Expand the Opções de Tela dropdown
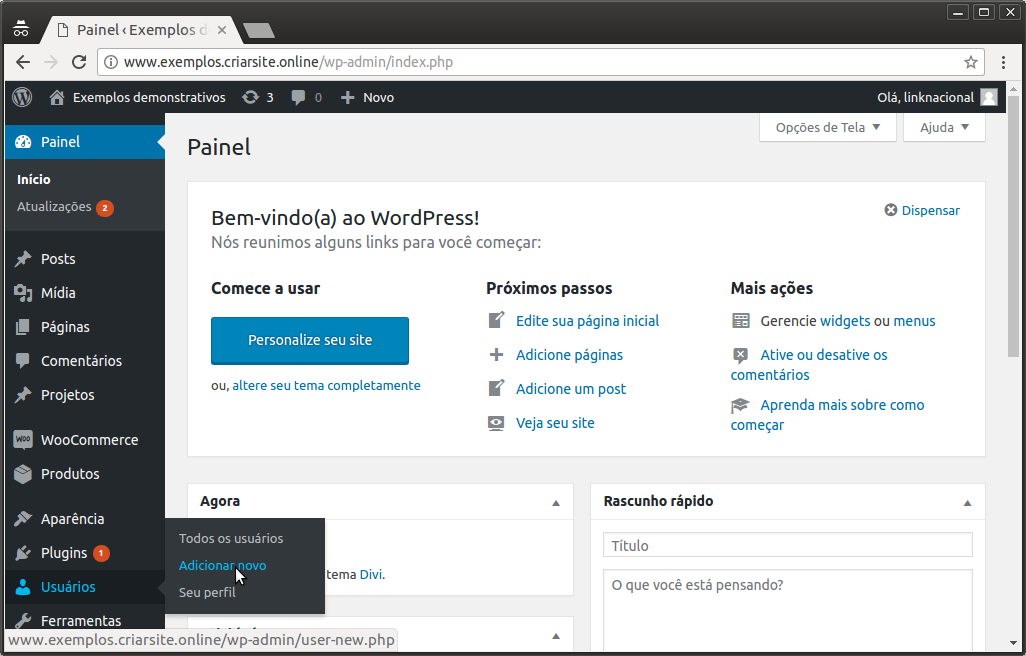 (828, 127)
